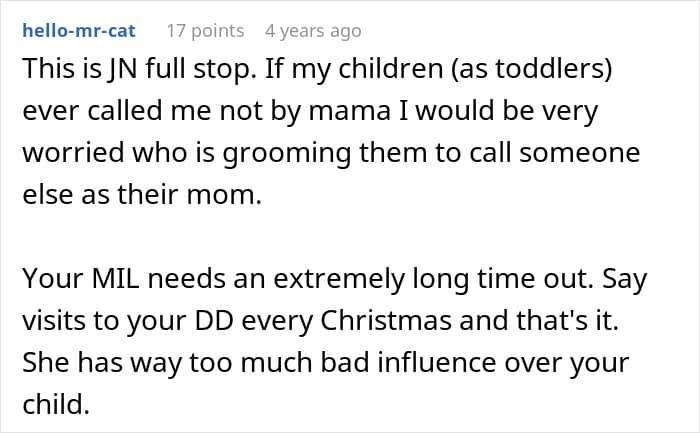Click the paragraph starting "This is JN"

pyautogui.click(x=332, y=127)
